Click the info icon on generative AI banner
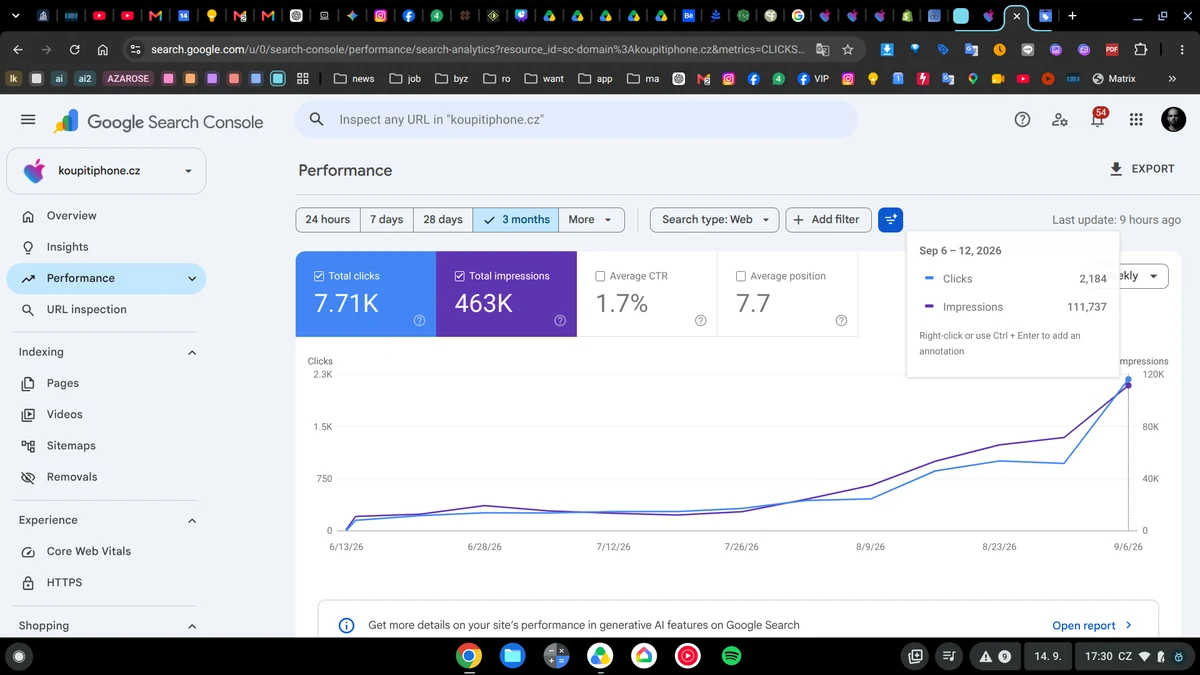This screenshot has width=1200, height=675. (x=346, y=625)
